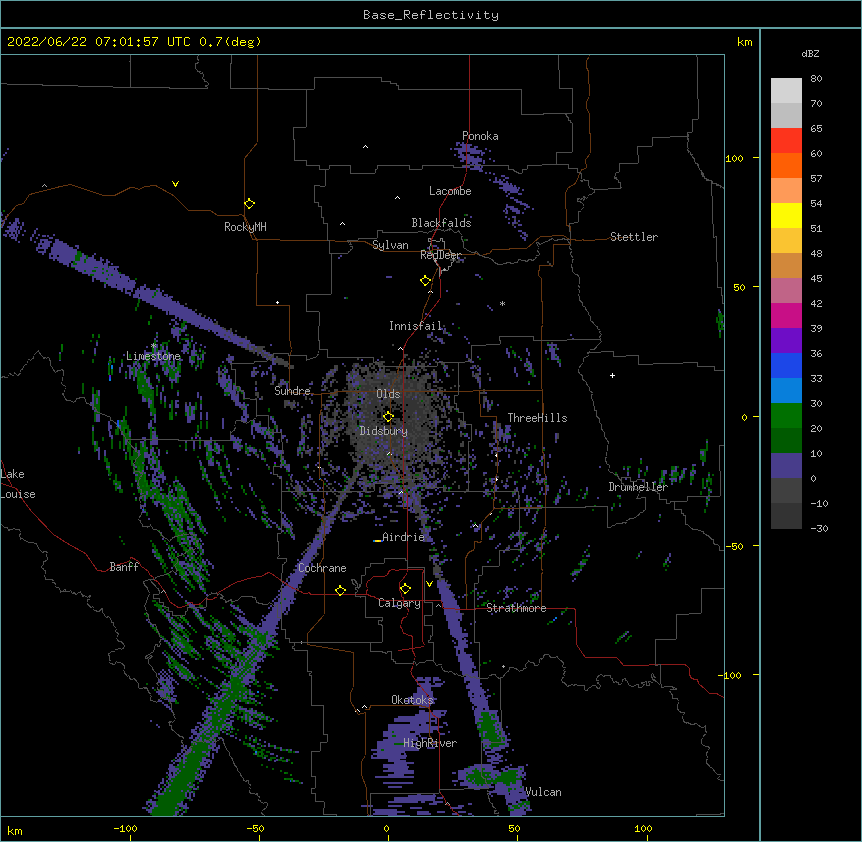Click the Strathmore label
Image resolution: width=862 pixels, height=842 pixels.
pyautogui.click(x=516, y=608)
